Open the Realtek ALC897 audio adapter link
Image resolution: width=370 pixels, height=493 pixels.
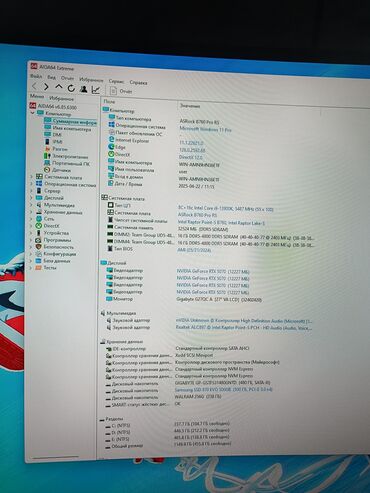tap(244, 328)
